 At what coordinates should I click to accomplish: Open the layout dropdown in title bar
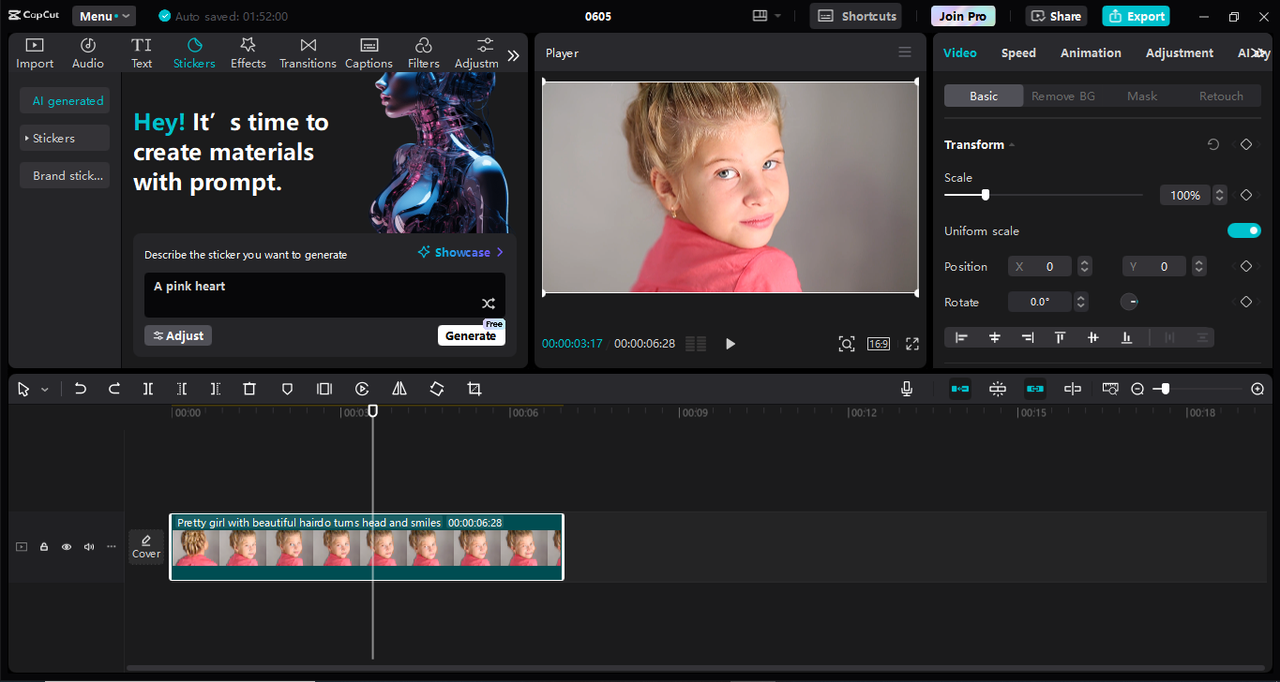767,16
